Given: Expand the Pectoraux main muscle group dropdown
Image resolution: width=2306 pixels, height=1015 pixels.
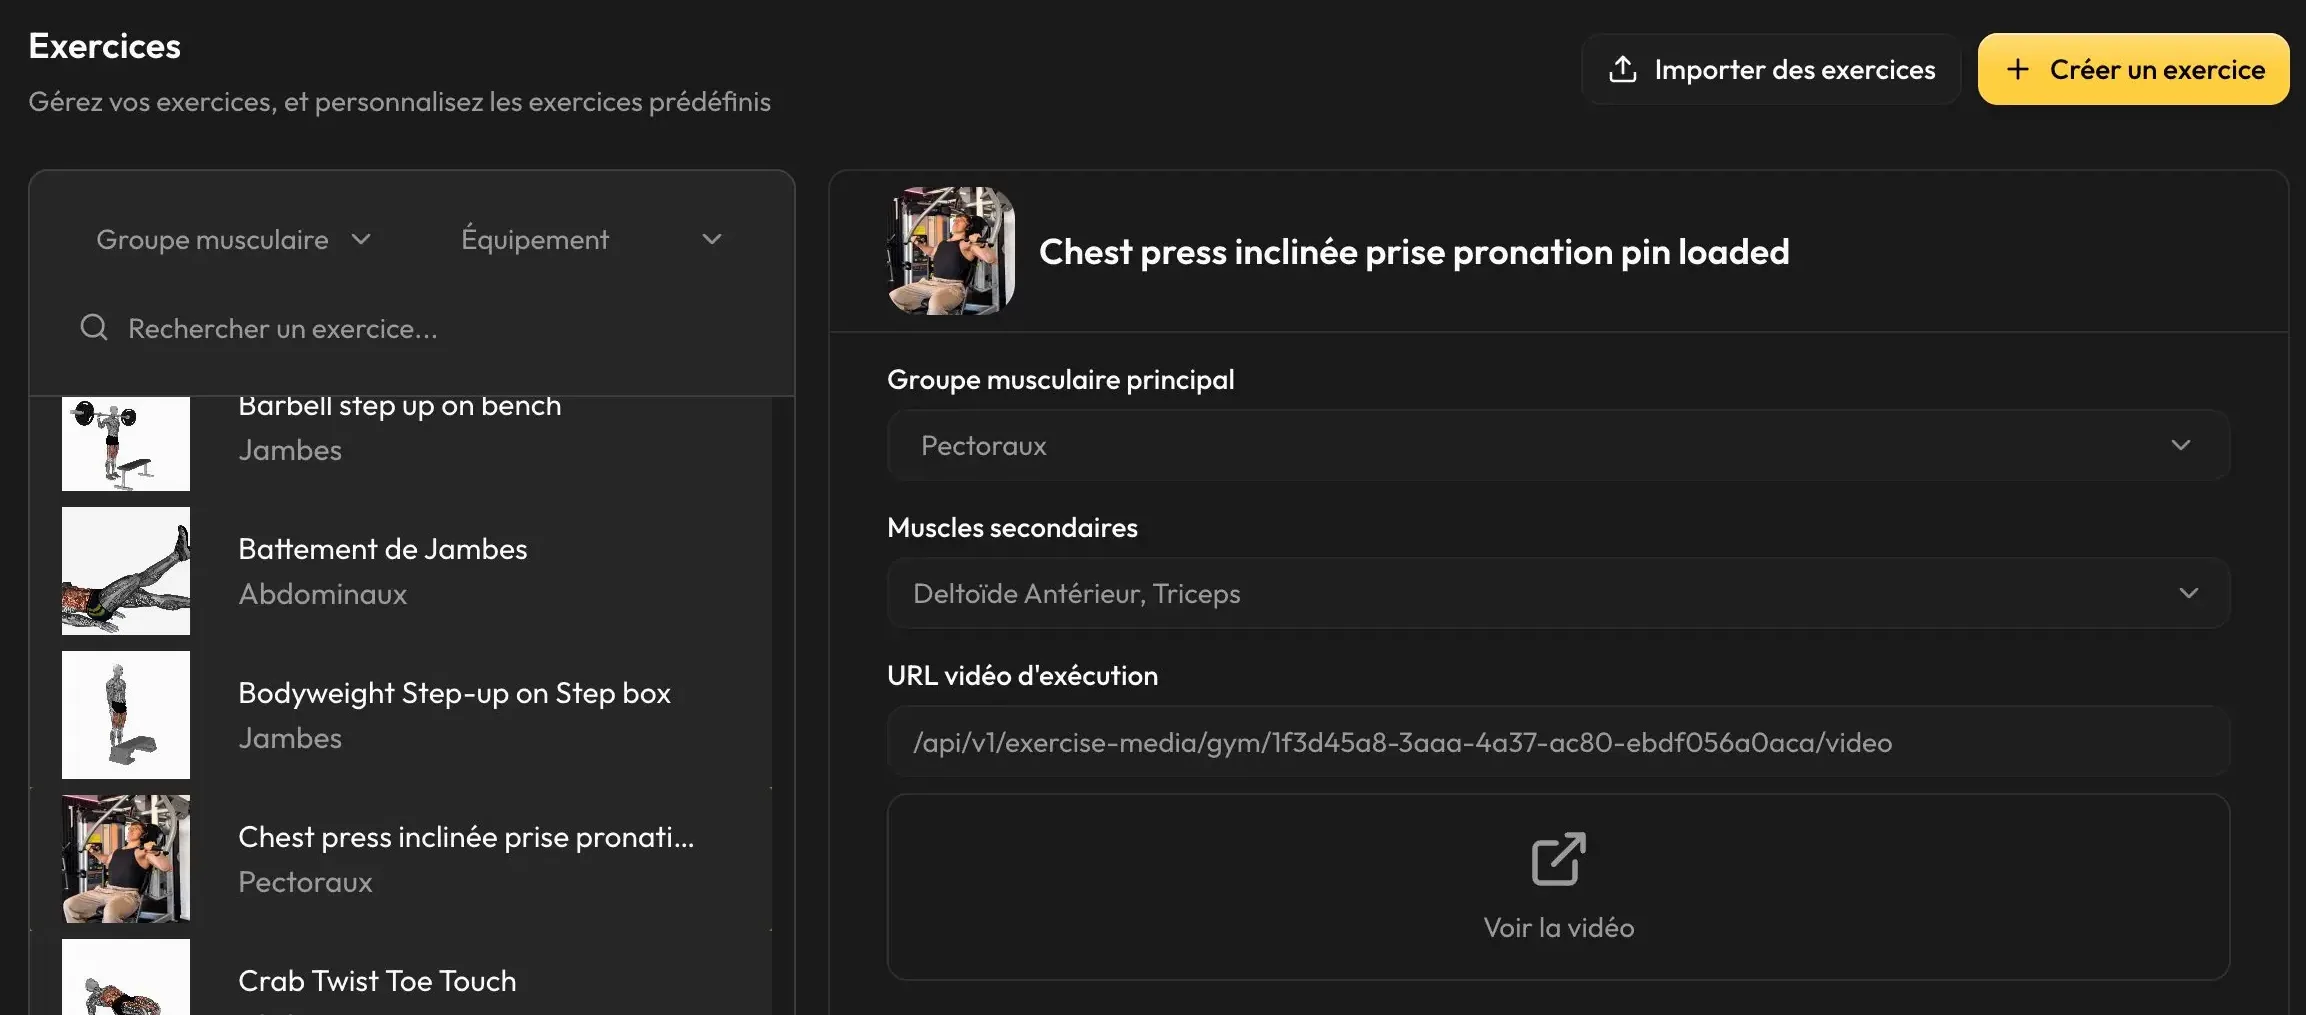Looking at the screenshot, I should pos(1558,445).
